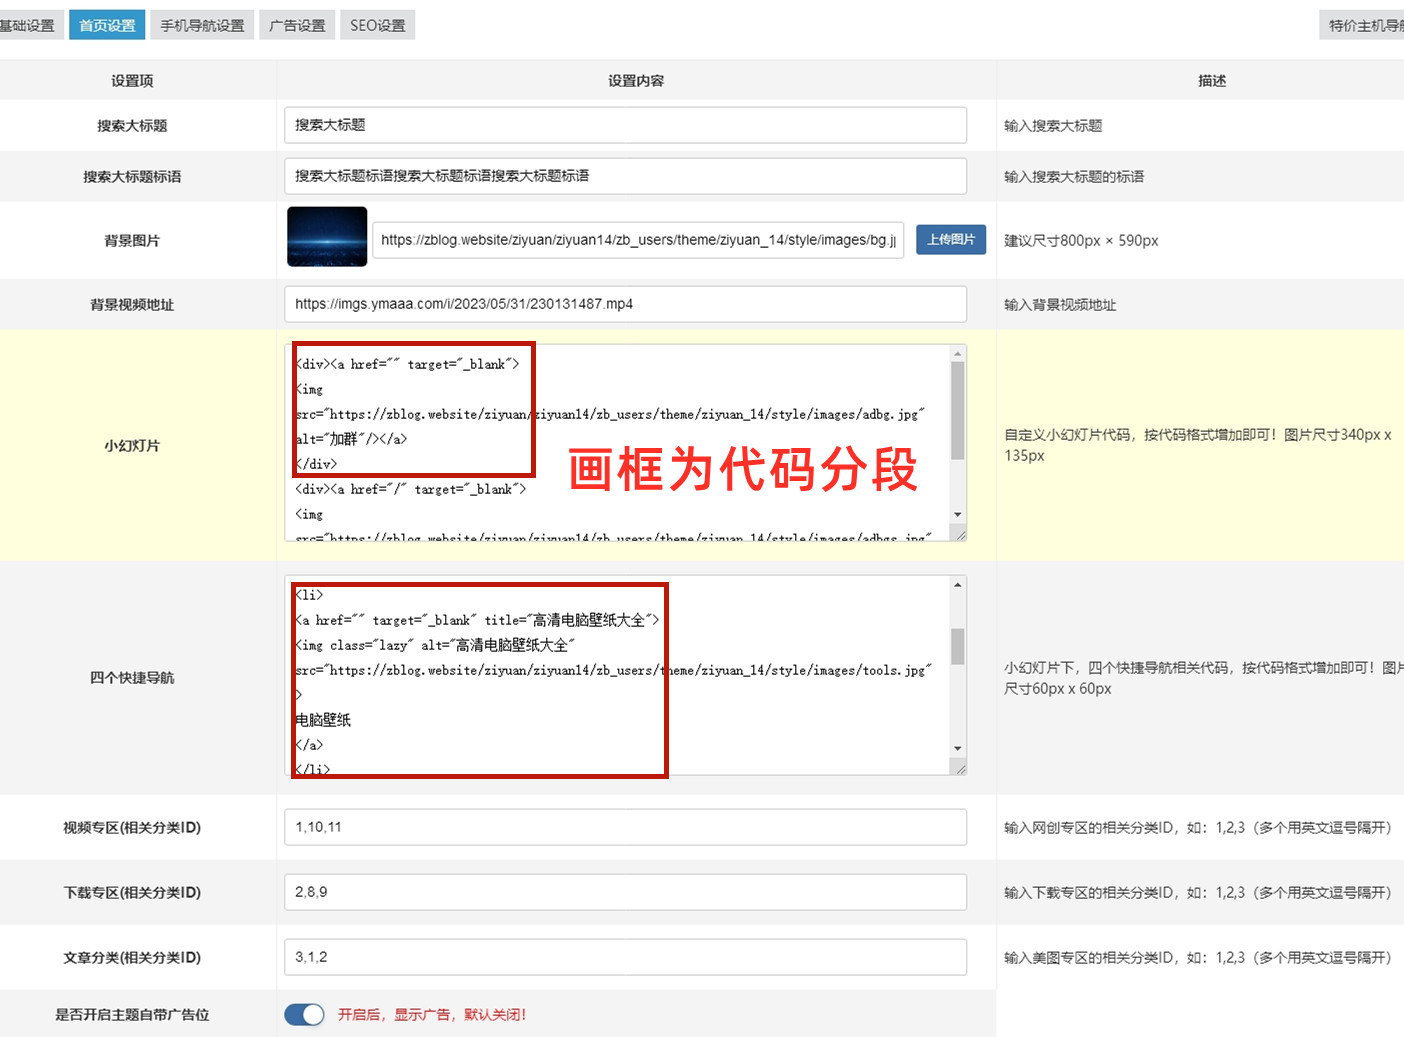Click the background image thumbnail

click(327, 237)
